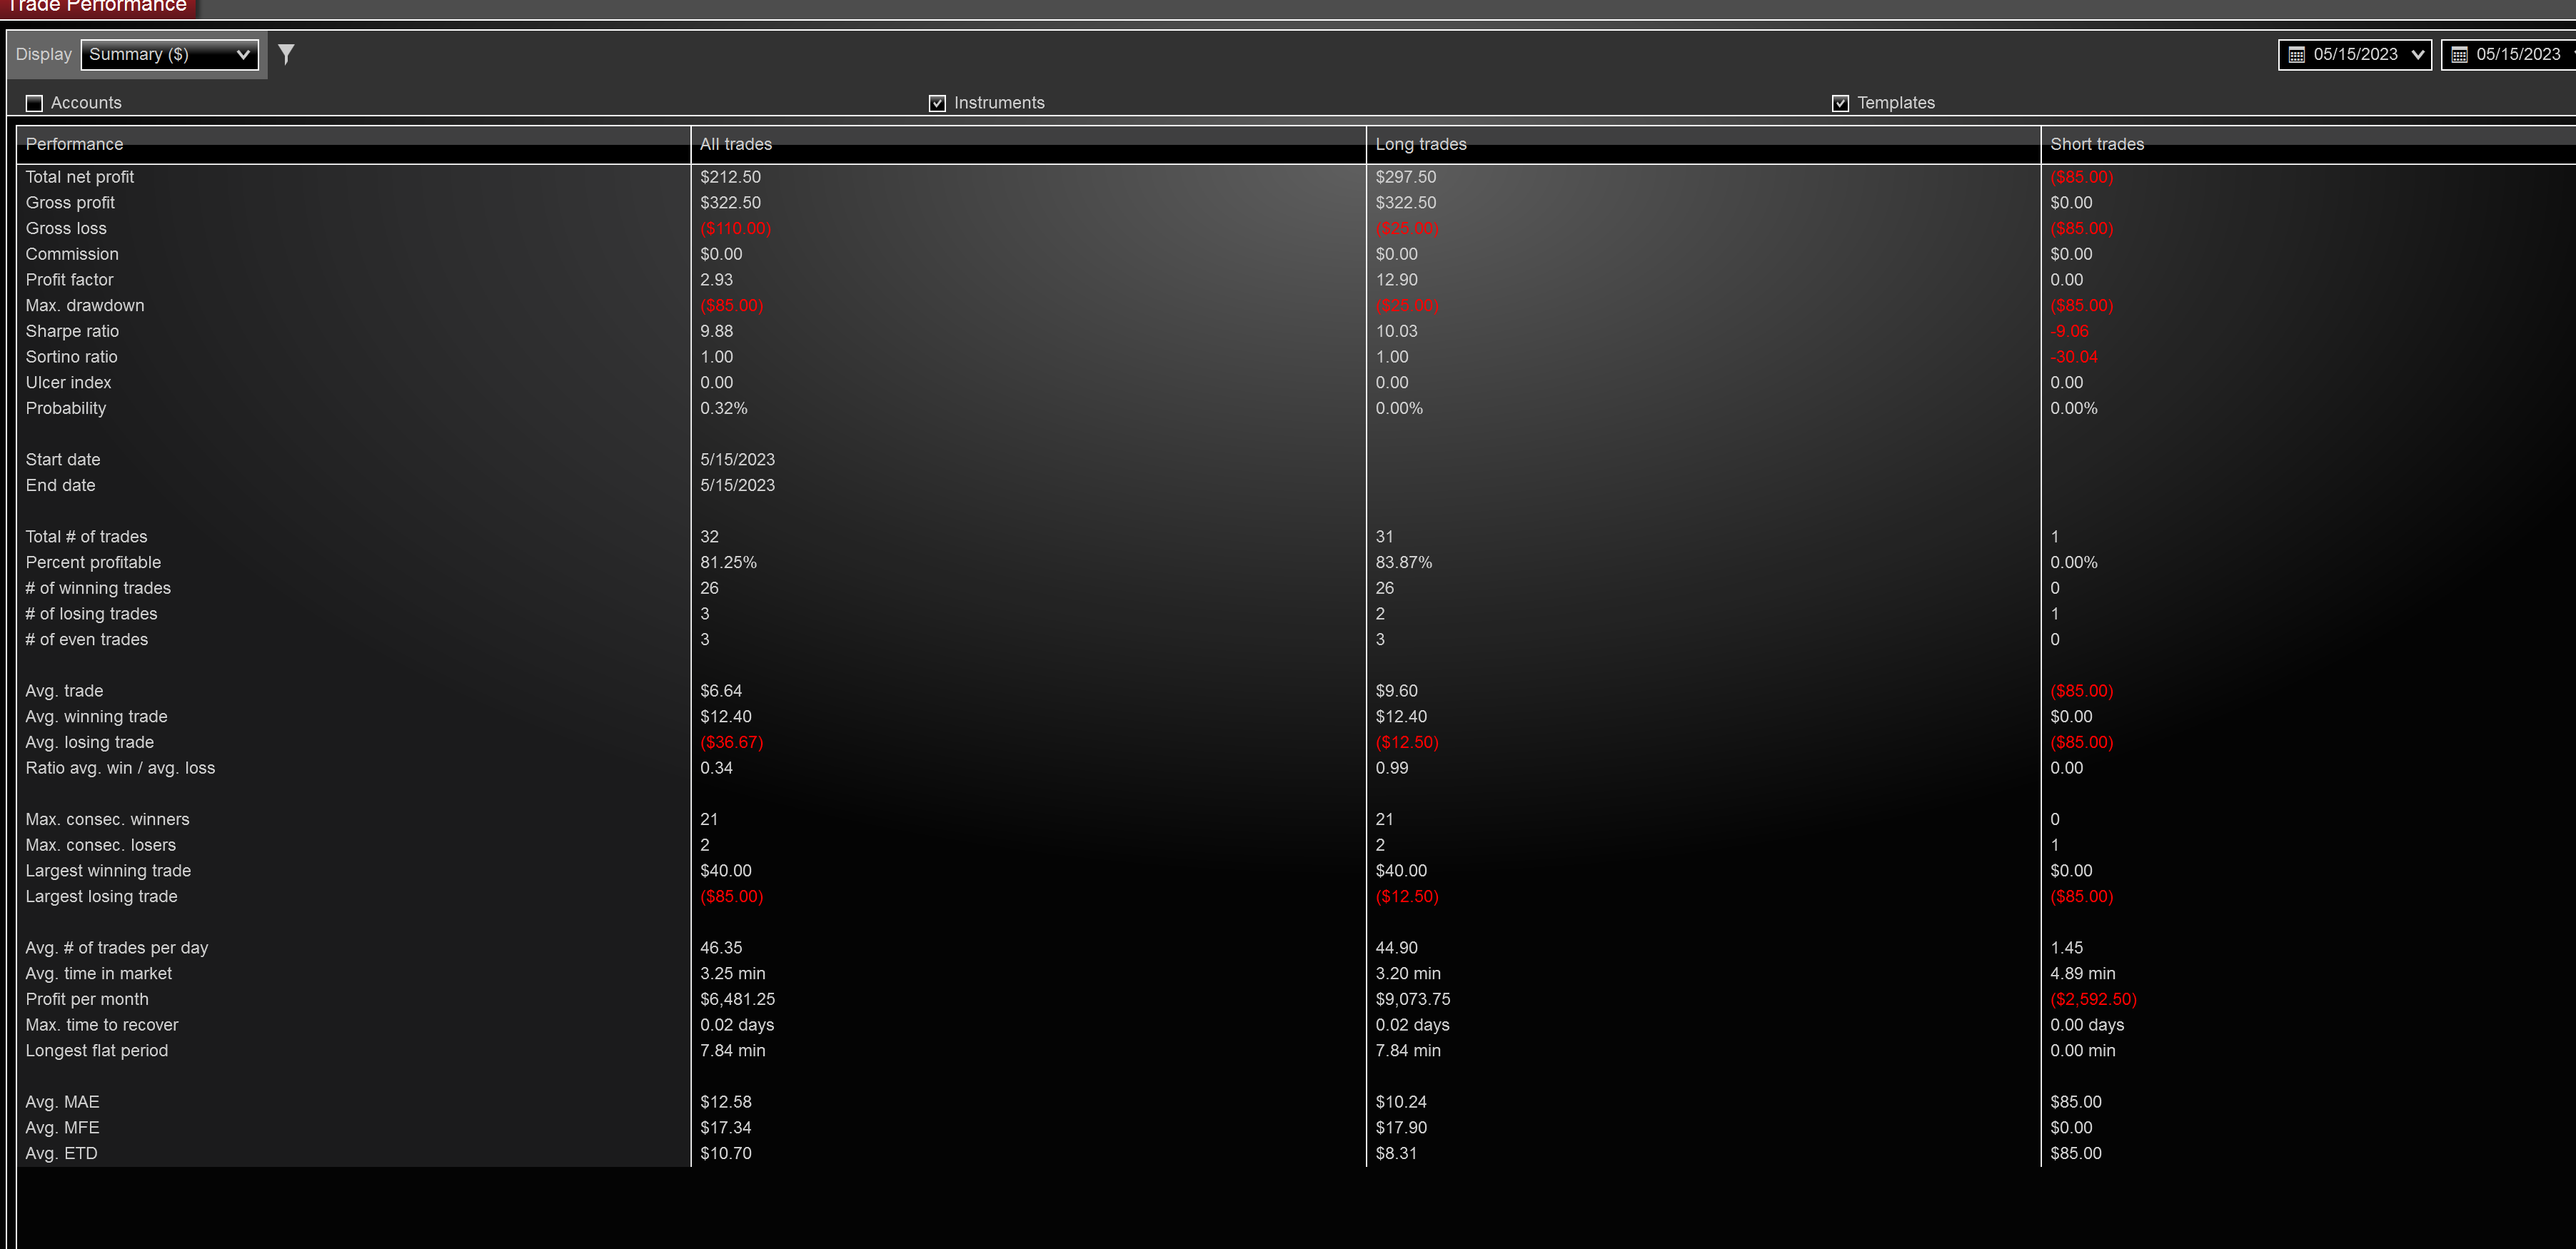
Task: Select the Avg. ETD row label
Action: tap(61, 1154)
